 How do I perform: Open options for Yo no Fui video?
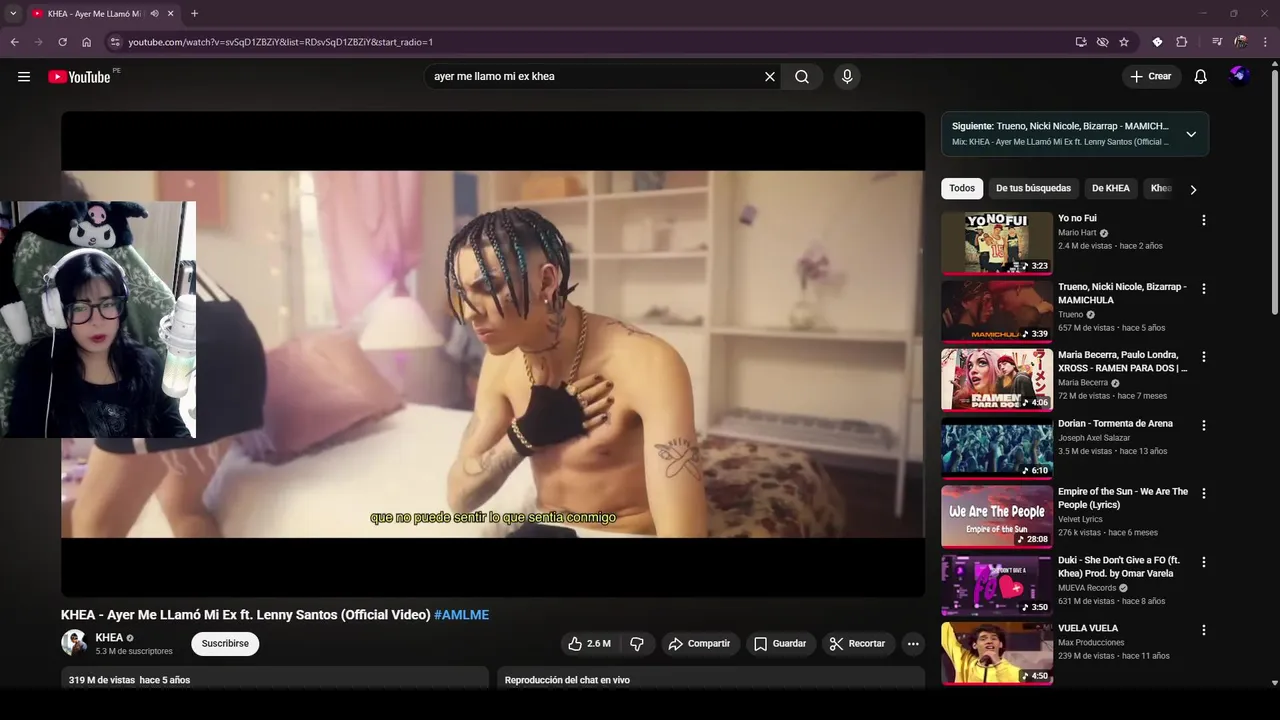(x=1204, y=220)
